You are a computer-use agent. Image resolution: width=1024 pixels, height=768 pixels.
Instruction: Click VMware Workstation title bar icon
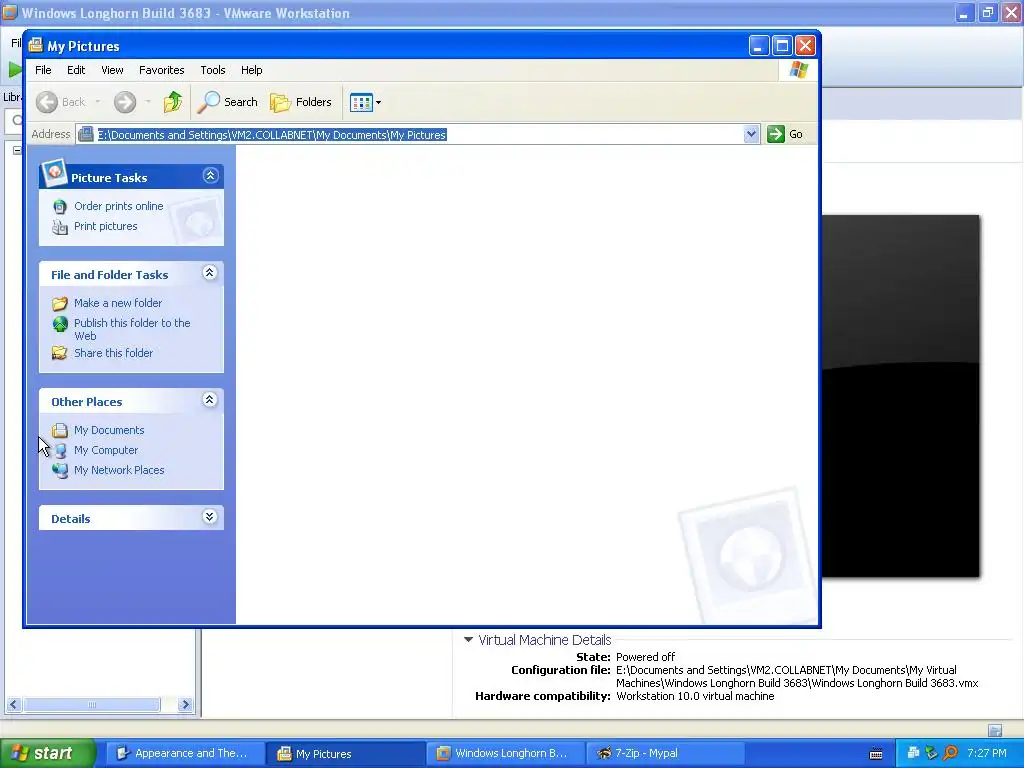(9, 12)
